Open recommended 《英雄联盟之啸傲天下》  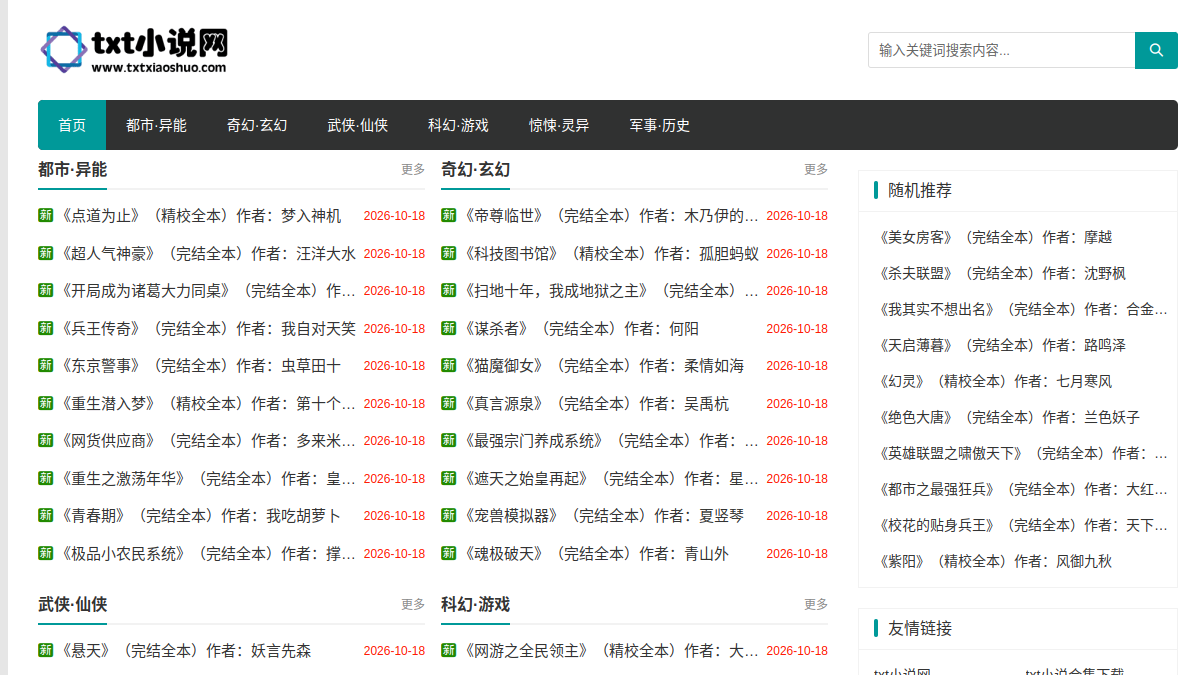(x=1022, y=453)
